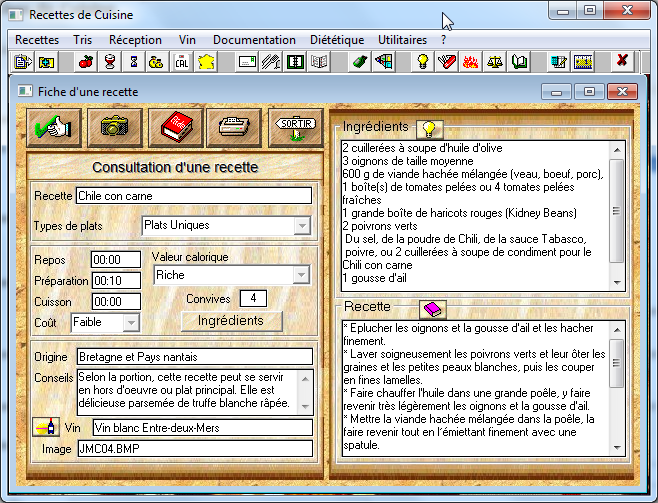This screenshot has width=658, height=503.
Task: Click the red cherries toolbar icon
Action: pyautogui.click(x=86, y=62)
